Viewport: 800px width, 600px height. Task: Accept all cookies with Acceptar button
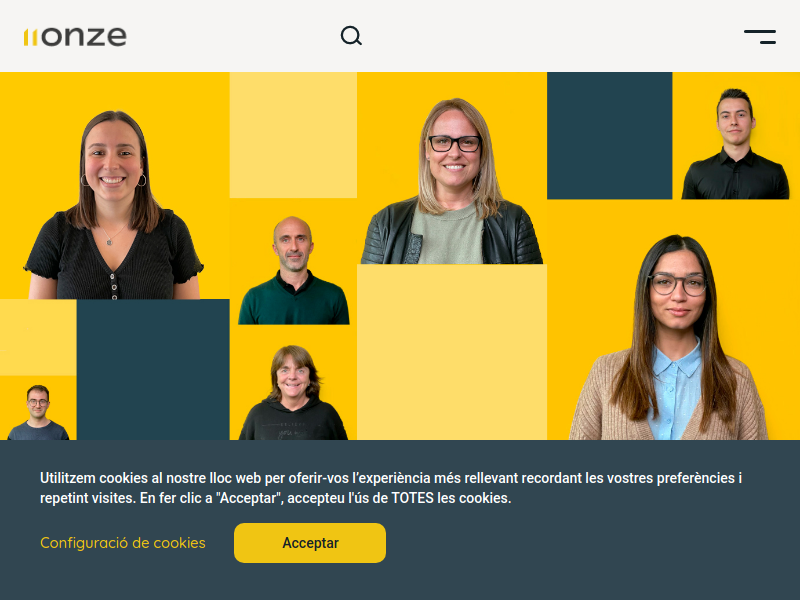coord(310,543)
